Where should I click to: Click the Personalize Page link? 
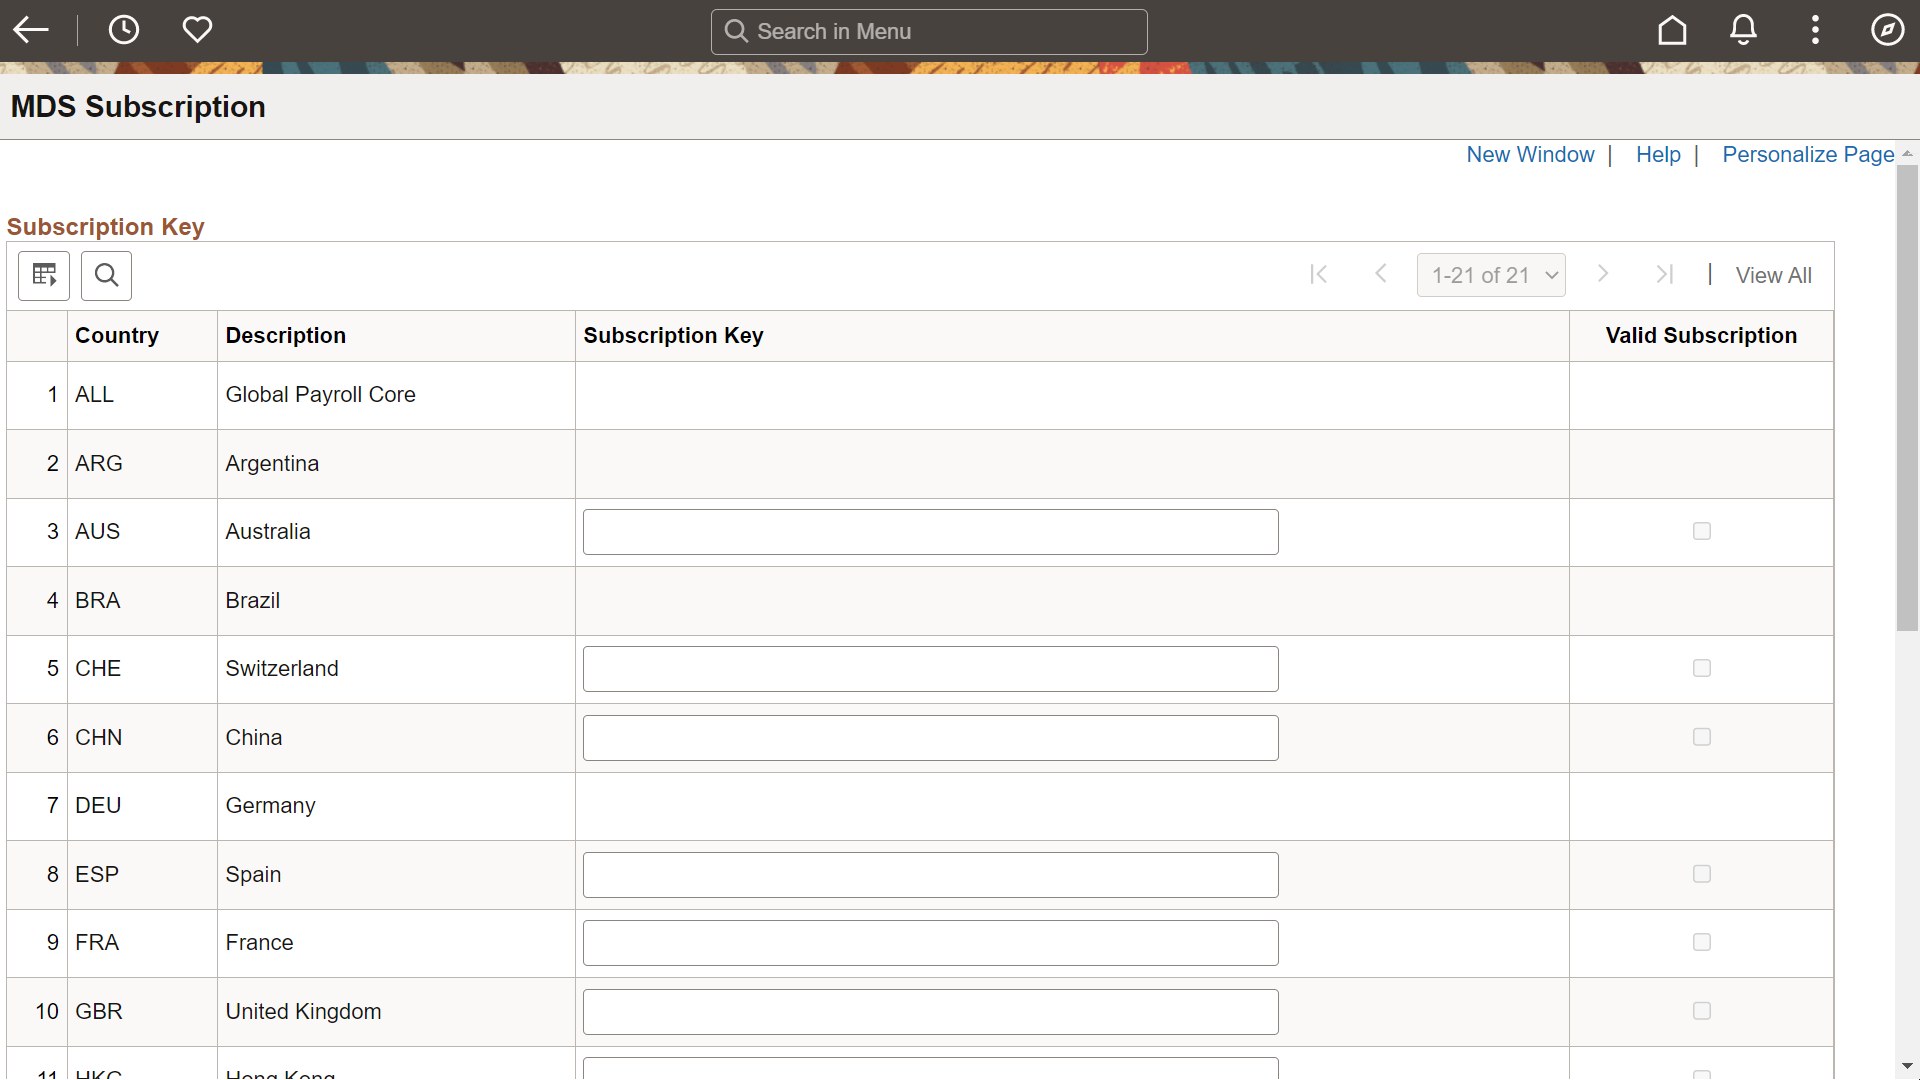coord(1812,154)
